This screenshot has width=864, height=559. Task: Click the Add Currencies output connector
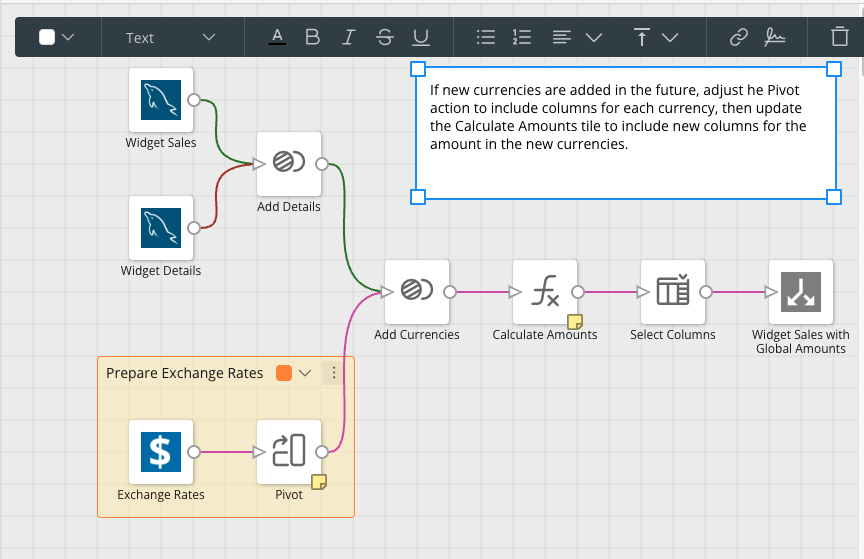450,292
